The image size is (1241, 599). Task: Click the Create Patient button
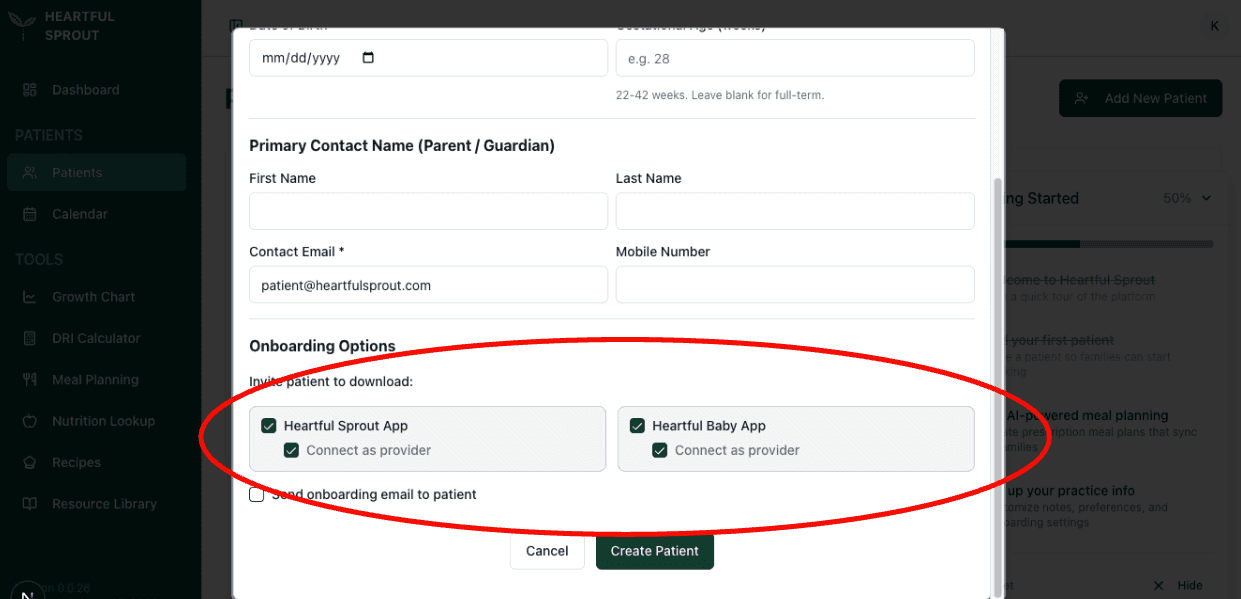pyautogui.click(x=655, y=551)
